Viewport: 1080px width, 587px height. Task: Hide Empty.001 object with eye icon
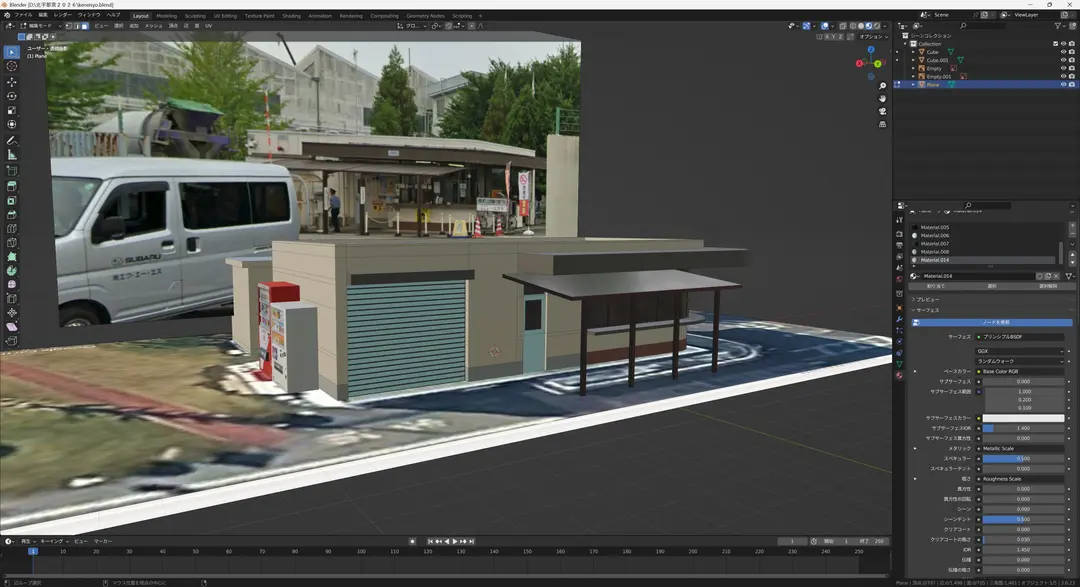pyautogui.click(x=1063, y=76)
